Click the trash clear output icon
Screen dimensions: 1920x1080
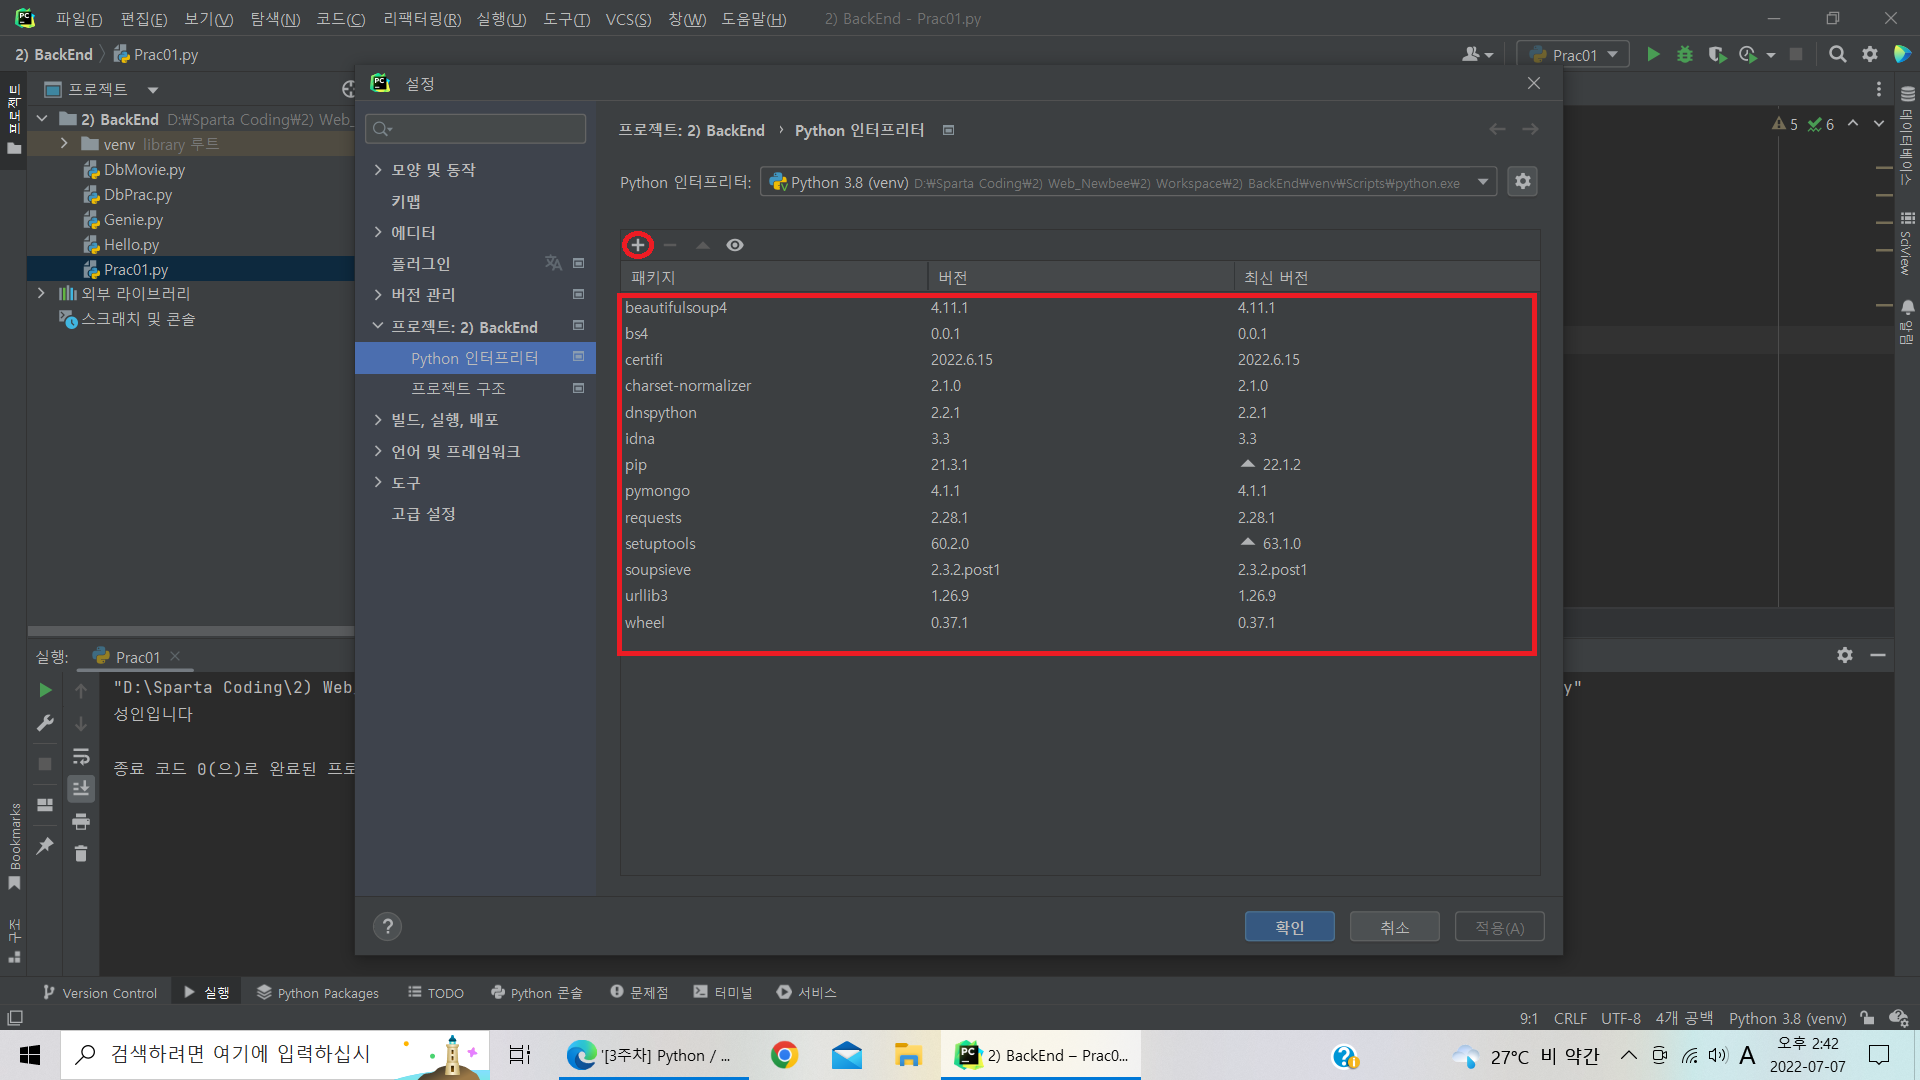(x=81, y=854)
